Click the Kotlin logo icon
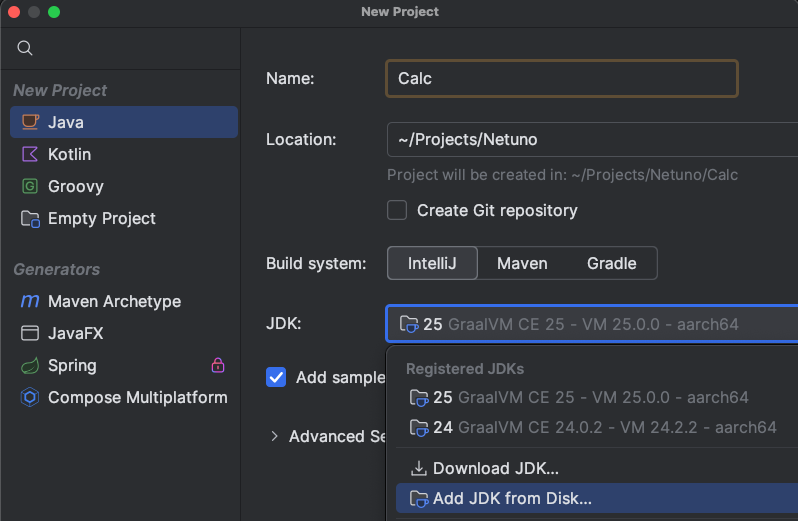Viewport: 798px width, 521px height. tap(30, 154)
